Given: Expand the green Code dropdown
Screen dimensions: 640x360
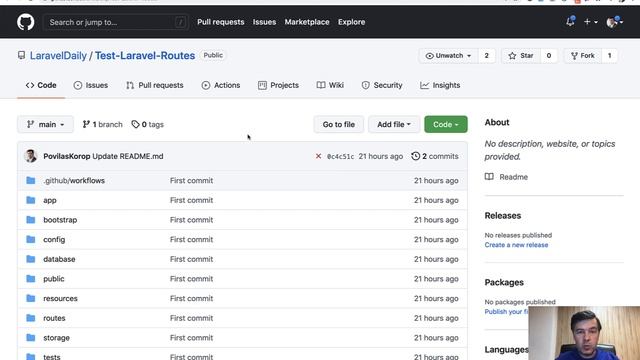Looking at the screenshot, I should click(x=446, y=124).
